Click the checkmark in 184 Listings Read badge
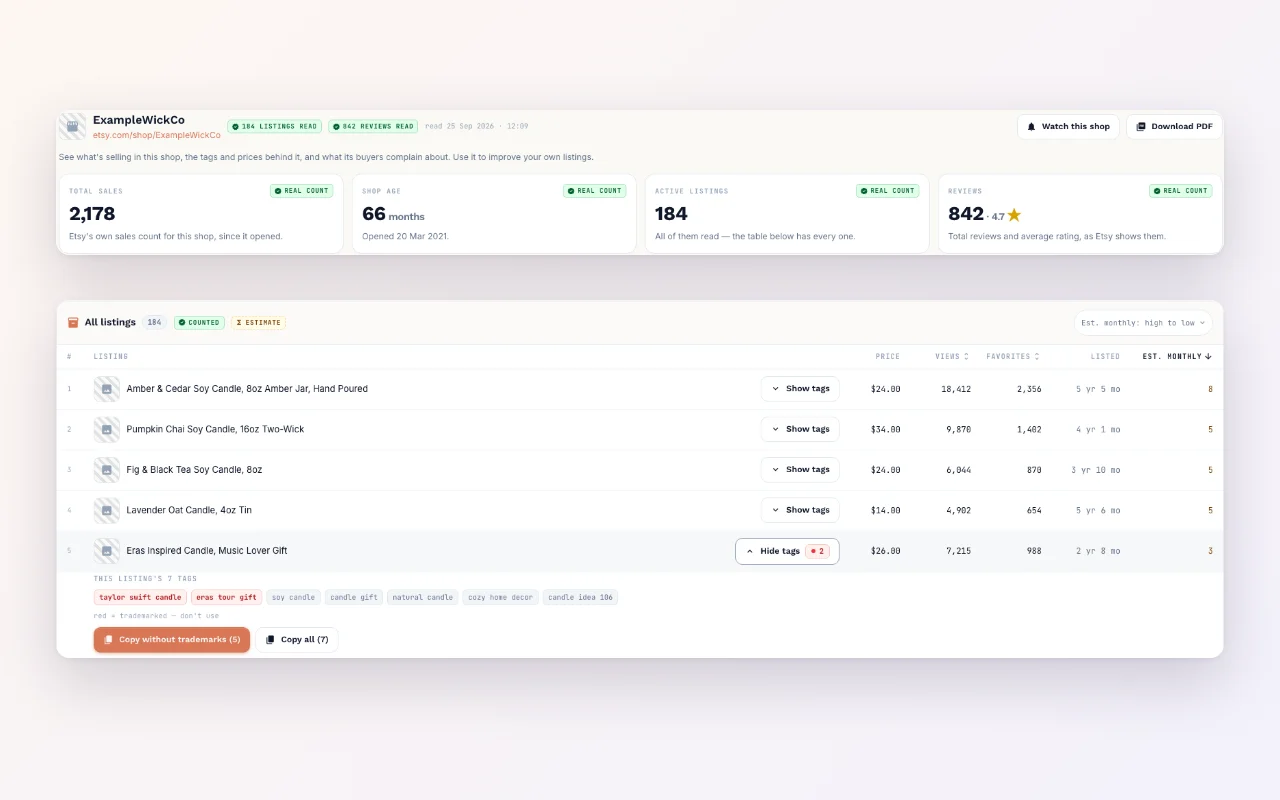 coord(236,127)
